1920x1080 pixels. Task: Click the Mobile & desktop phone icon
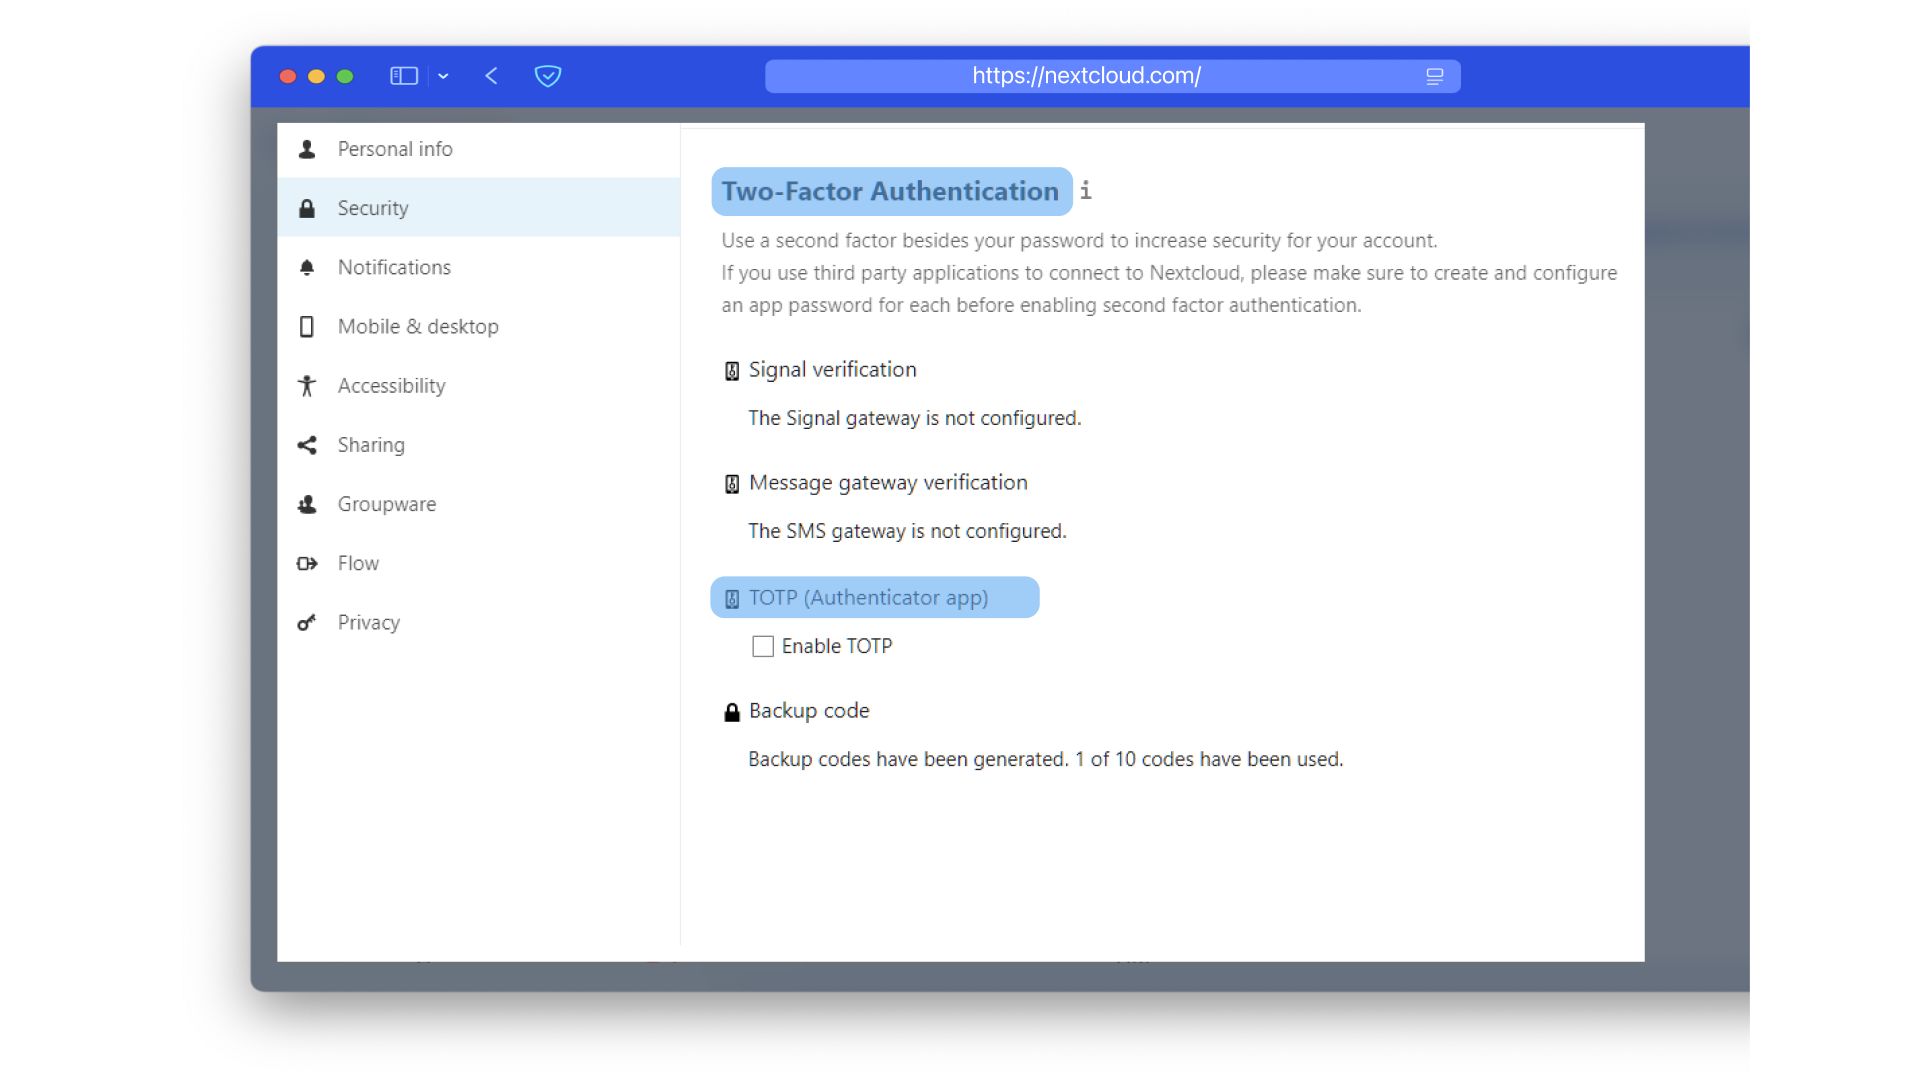[x=307, y=326]
